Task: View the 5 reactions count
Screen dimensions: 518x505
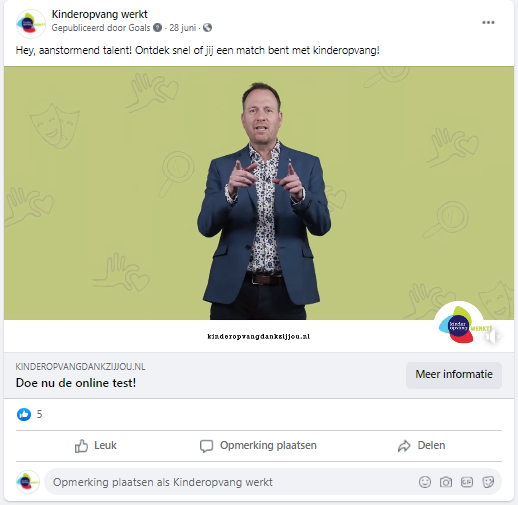Action: (39, 414)
